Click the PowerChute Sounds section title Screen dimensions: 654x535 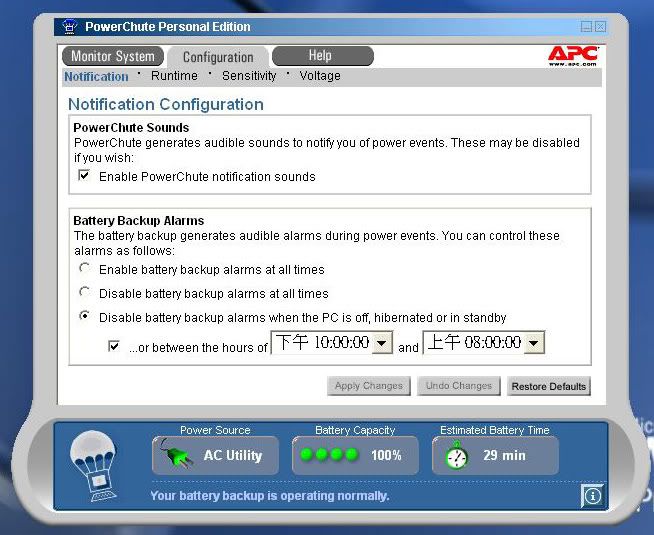tap(131, 127)
